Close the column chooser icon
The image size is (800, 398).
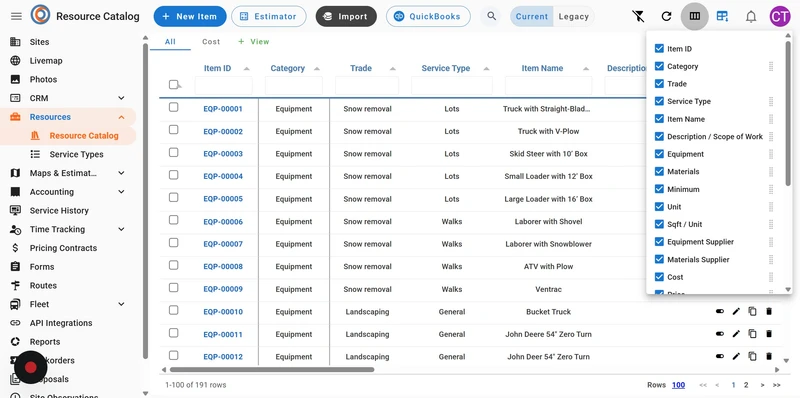point(694,16)
